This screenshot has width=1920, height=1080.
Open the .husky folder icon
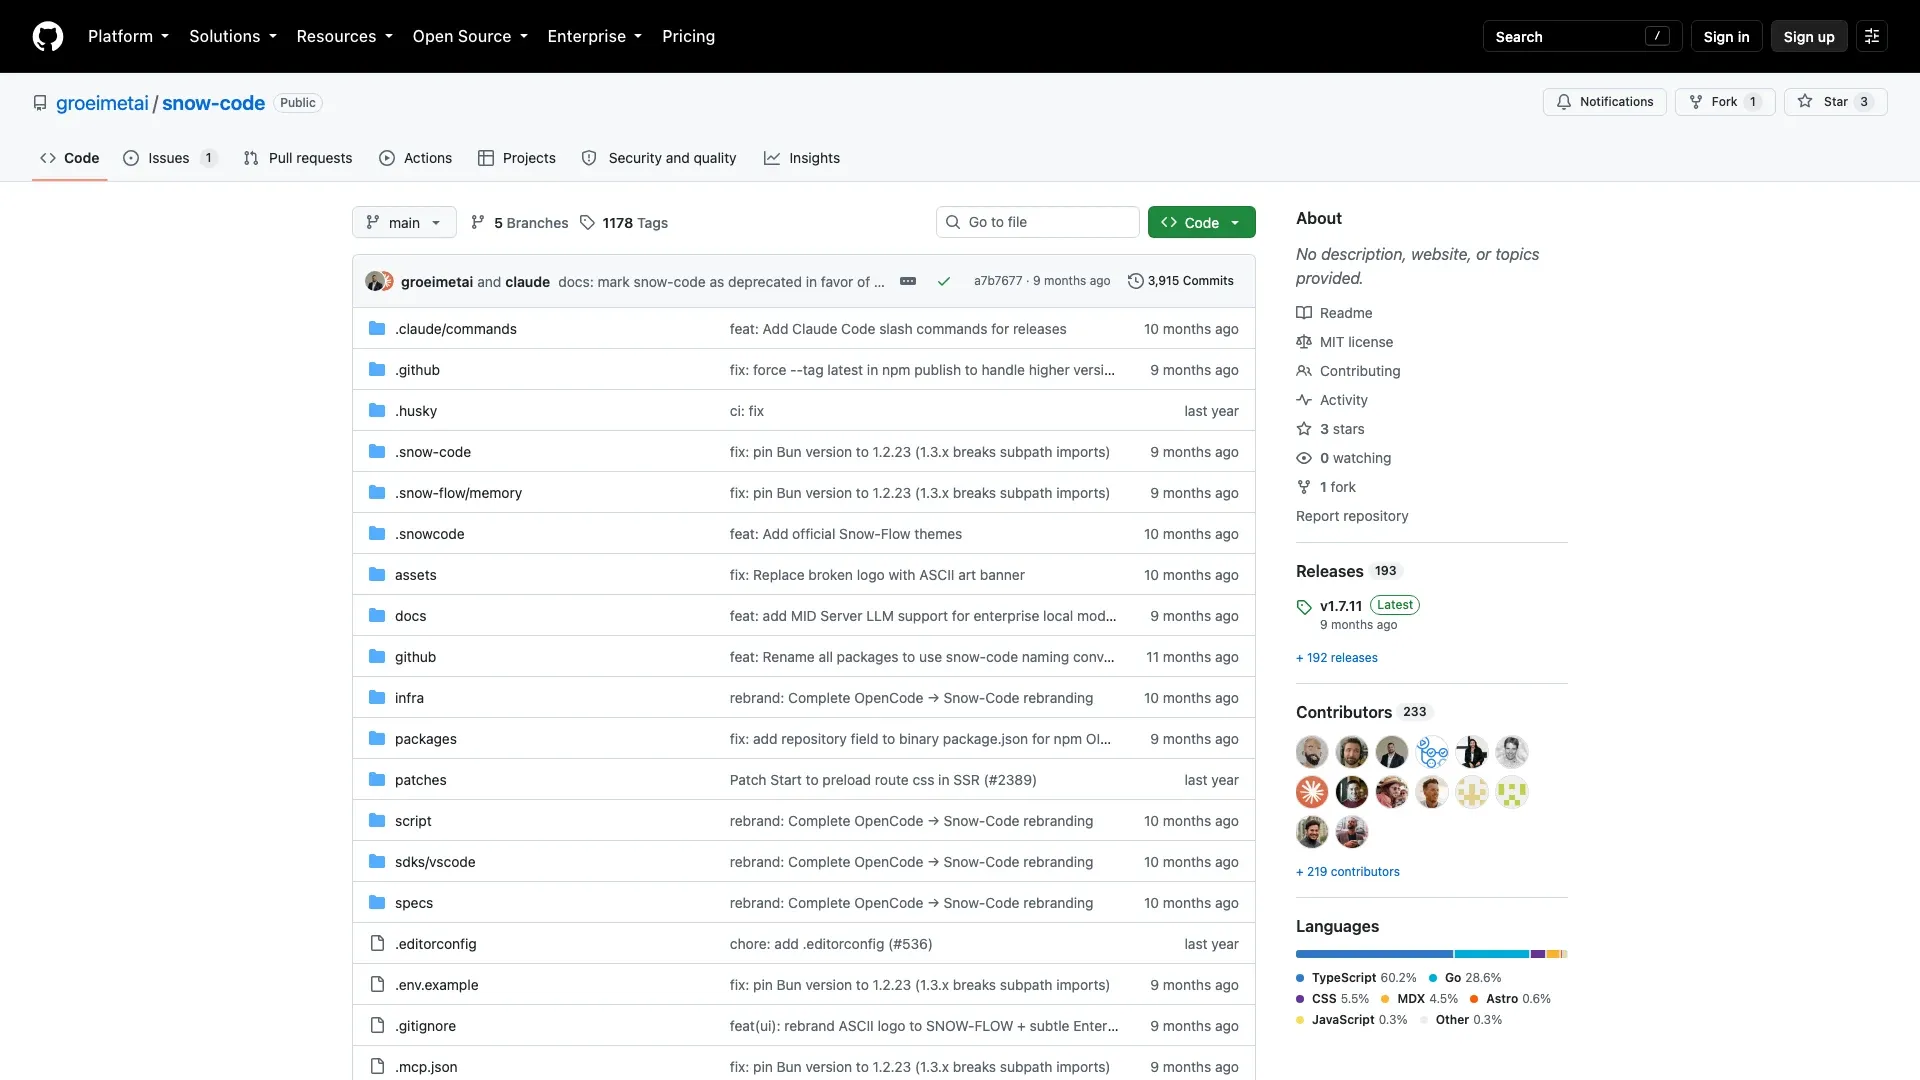coord(377,411)
